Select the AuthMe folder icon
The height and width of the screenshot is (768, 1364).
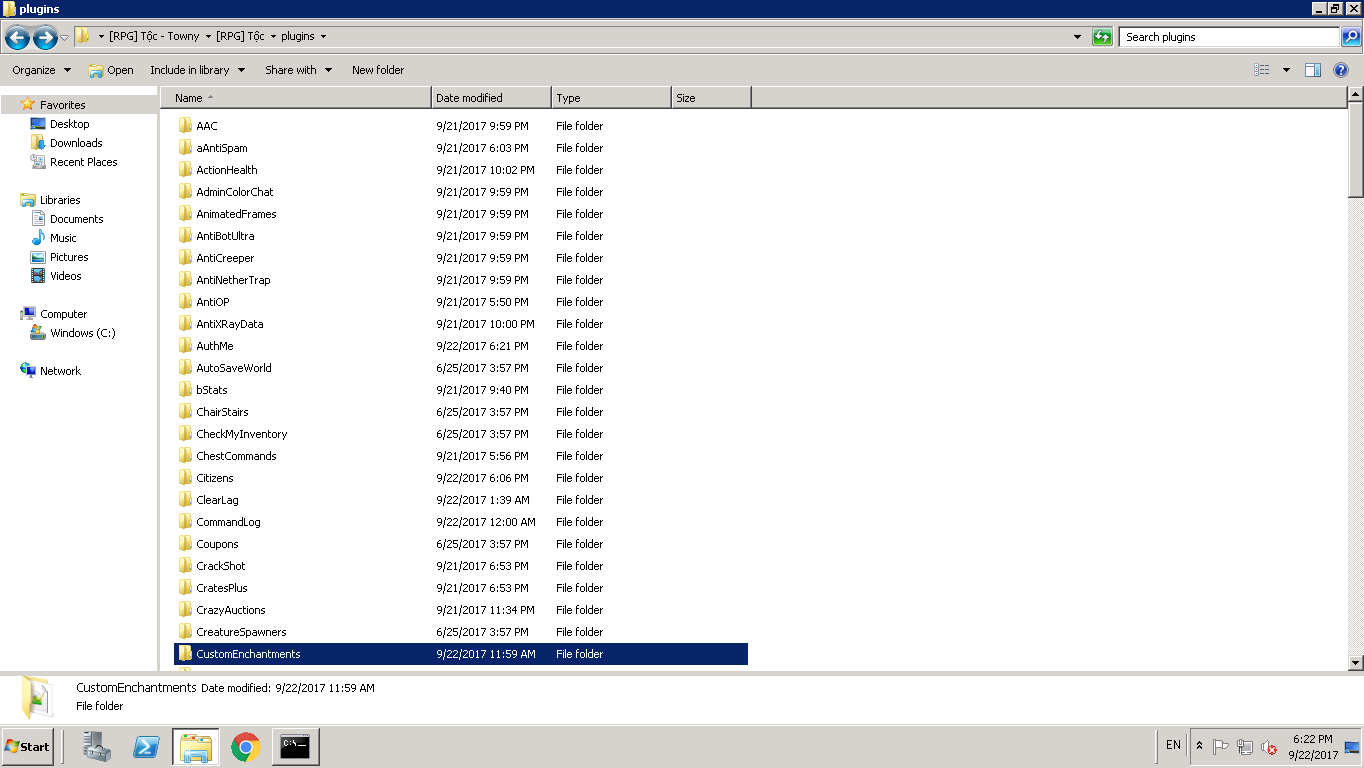(x=185, y=346)
